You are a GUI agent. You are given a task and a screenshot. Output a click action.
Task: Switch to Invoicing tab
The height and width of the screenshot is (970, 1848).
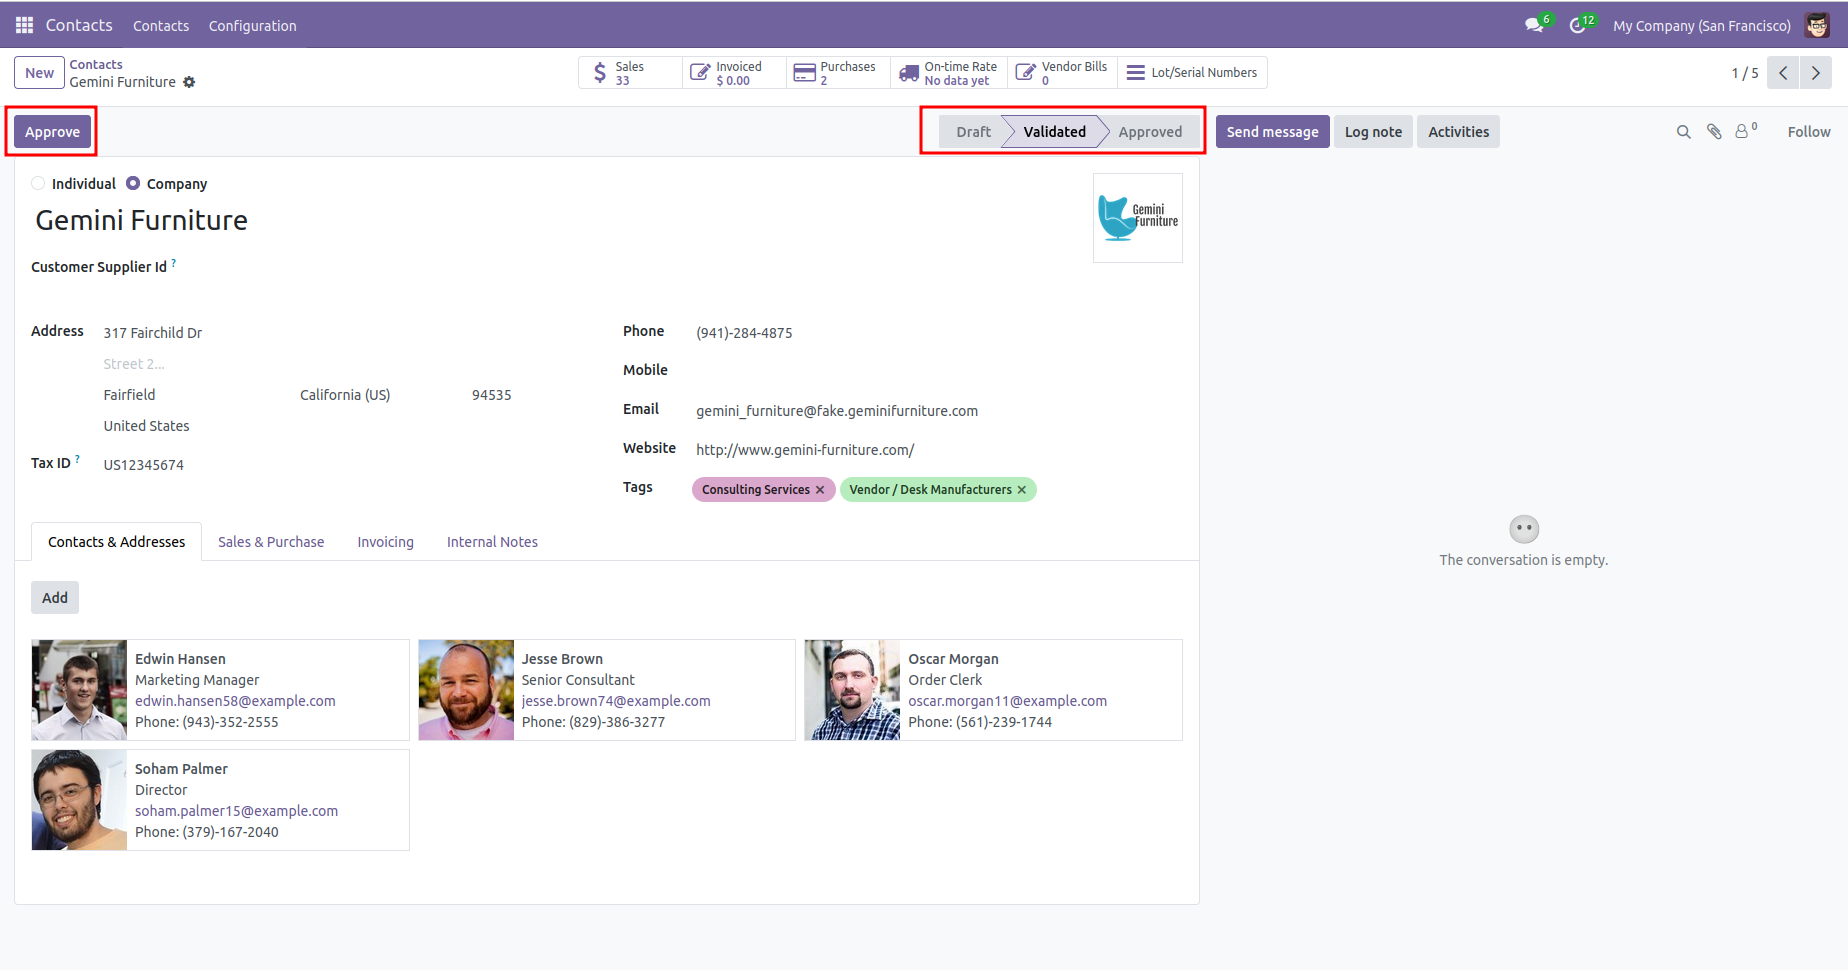(385, 542)
